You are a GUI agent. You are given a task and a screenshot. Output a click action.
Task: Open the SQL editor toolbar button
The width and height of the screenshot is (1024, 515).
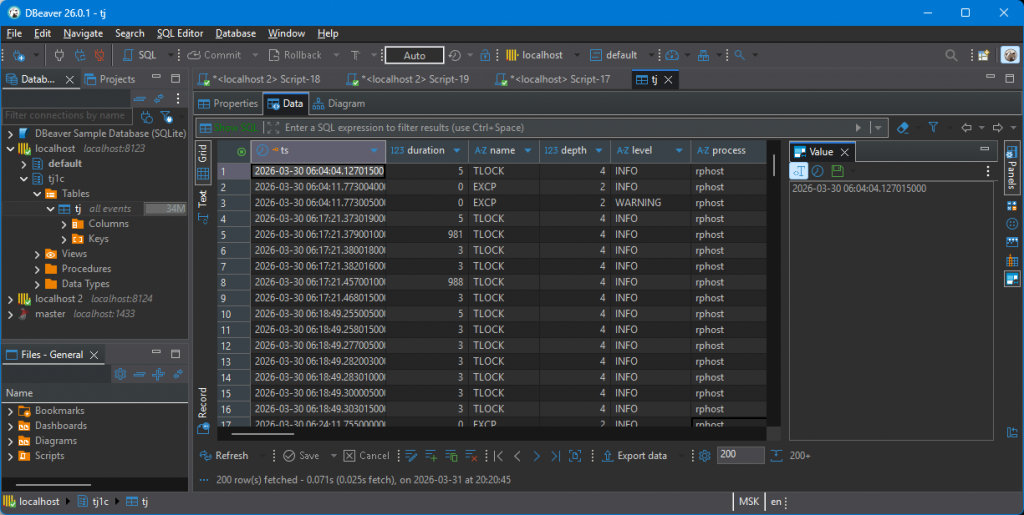click(x=141, y=55)
